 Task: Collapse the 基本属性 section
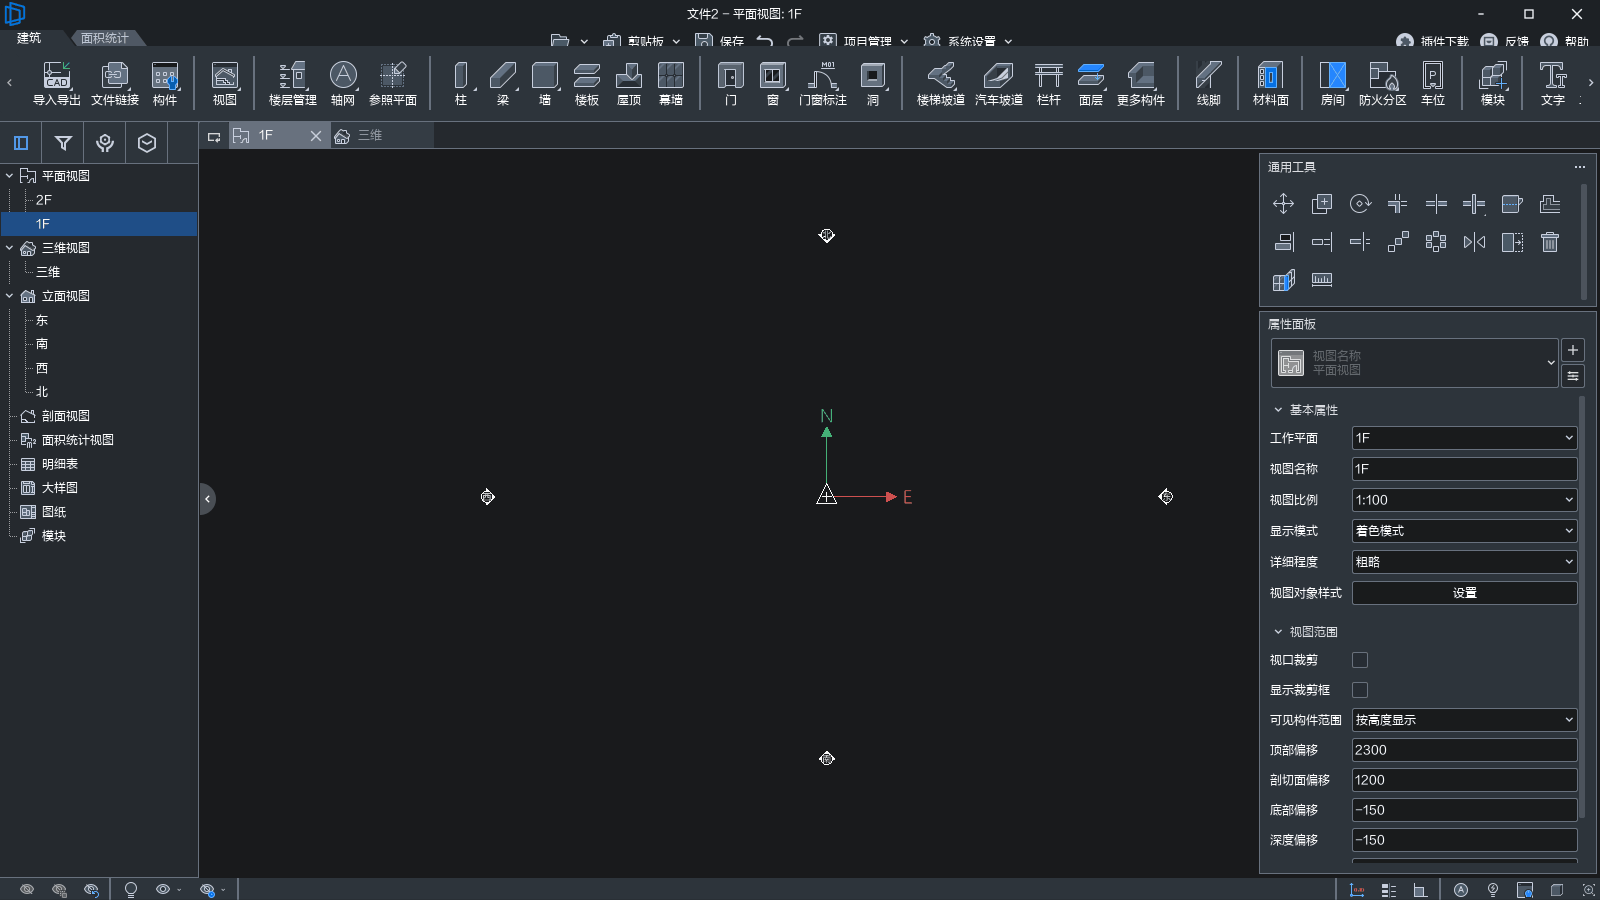[x=1278, y=410]
